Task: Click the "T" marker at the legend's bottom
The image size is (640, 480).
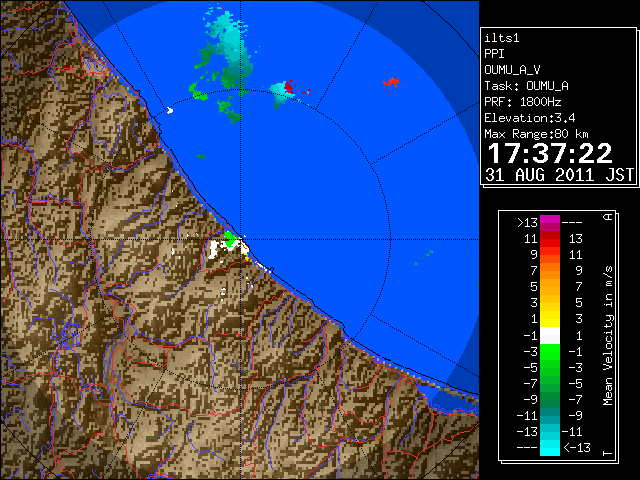Action: click(608, 453)
